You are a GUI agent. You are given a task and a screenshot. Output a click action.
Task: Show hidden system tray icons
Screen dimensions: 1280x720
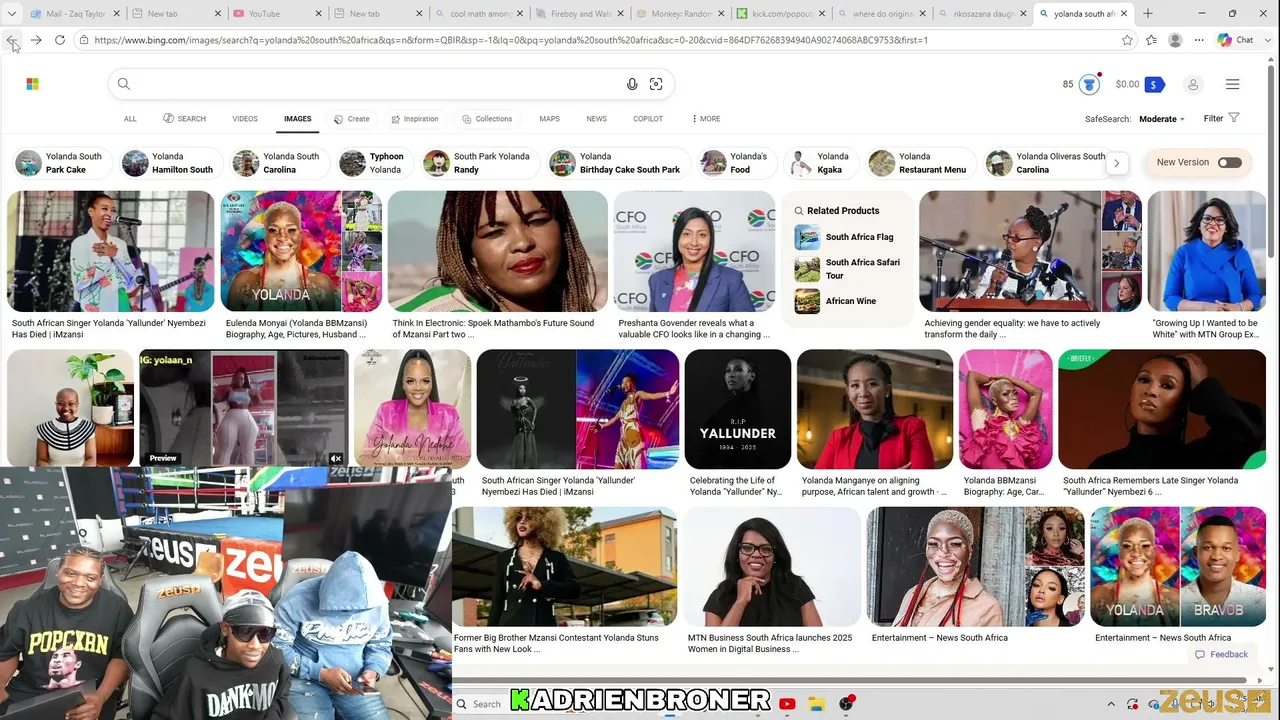pyautogui.click(x=1111, y=704)
